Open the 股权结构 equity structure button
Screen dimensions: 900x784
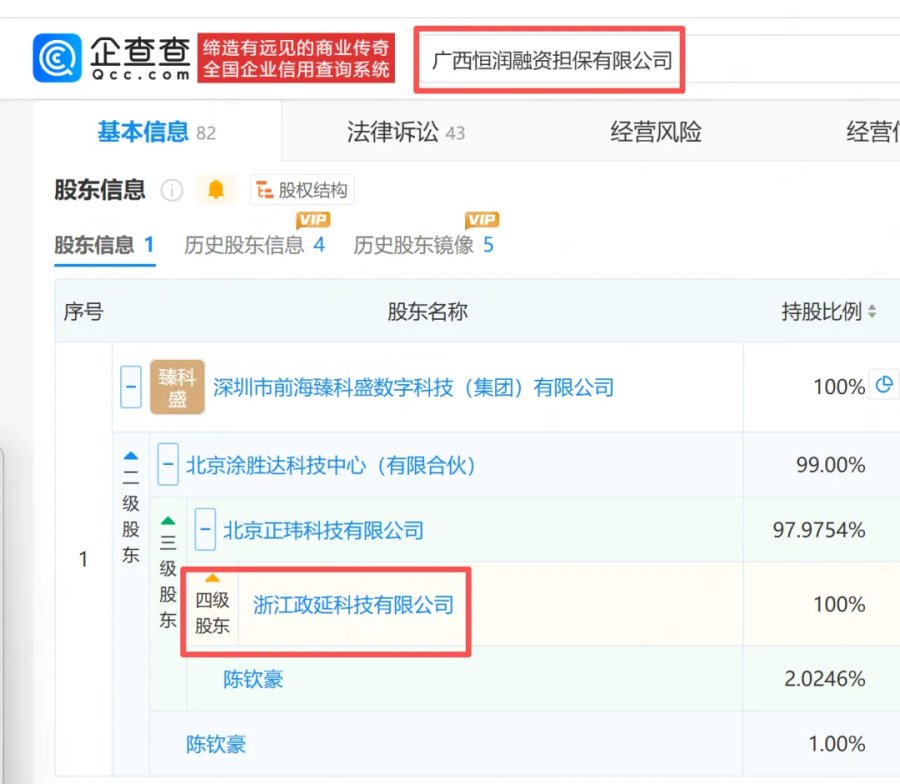[302, 189]
